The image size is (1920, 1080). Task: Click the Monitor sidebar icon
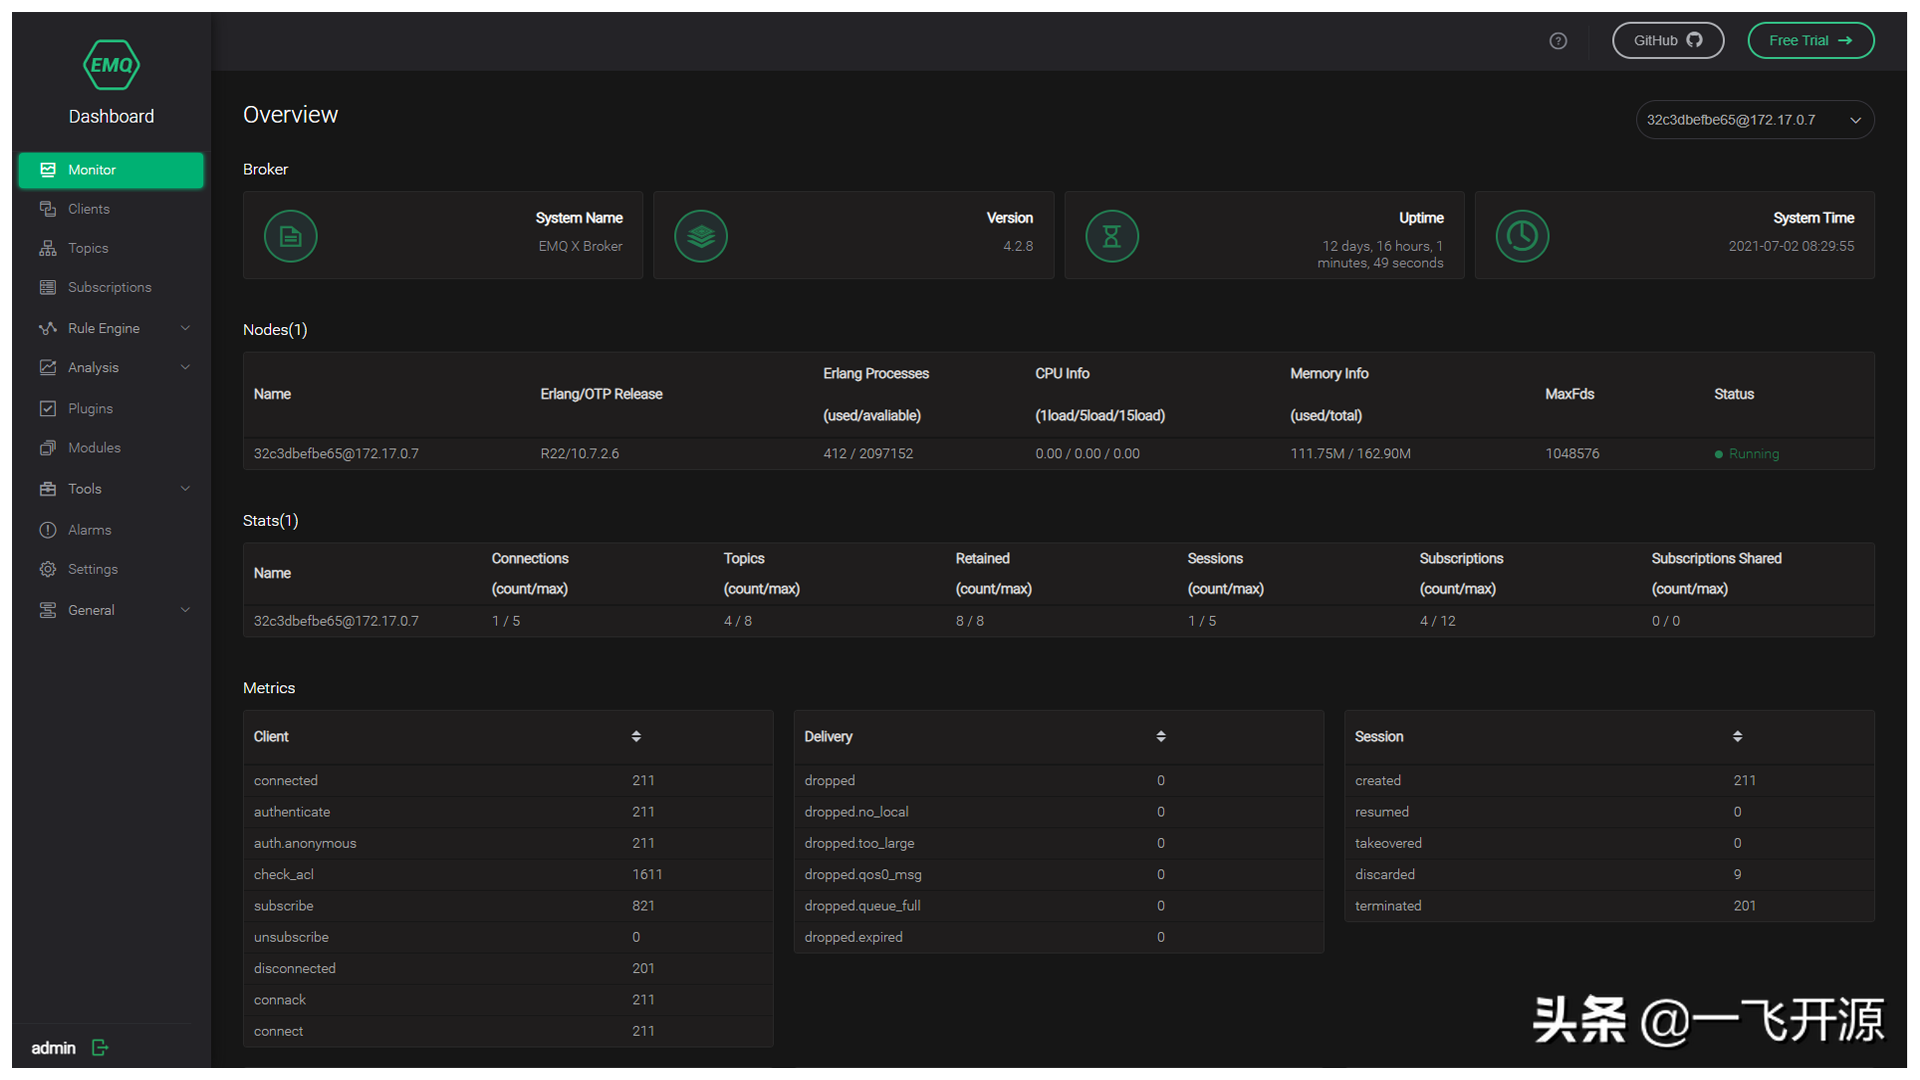(47, 169)
